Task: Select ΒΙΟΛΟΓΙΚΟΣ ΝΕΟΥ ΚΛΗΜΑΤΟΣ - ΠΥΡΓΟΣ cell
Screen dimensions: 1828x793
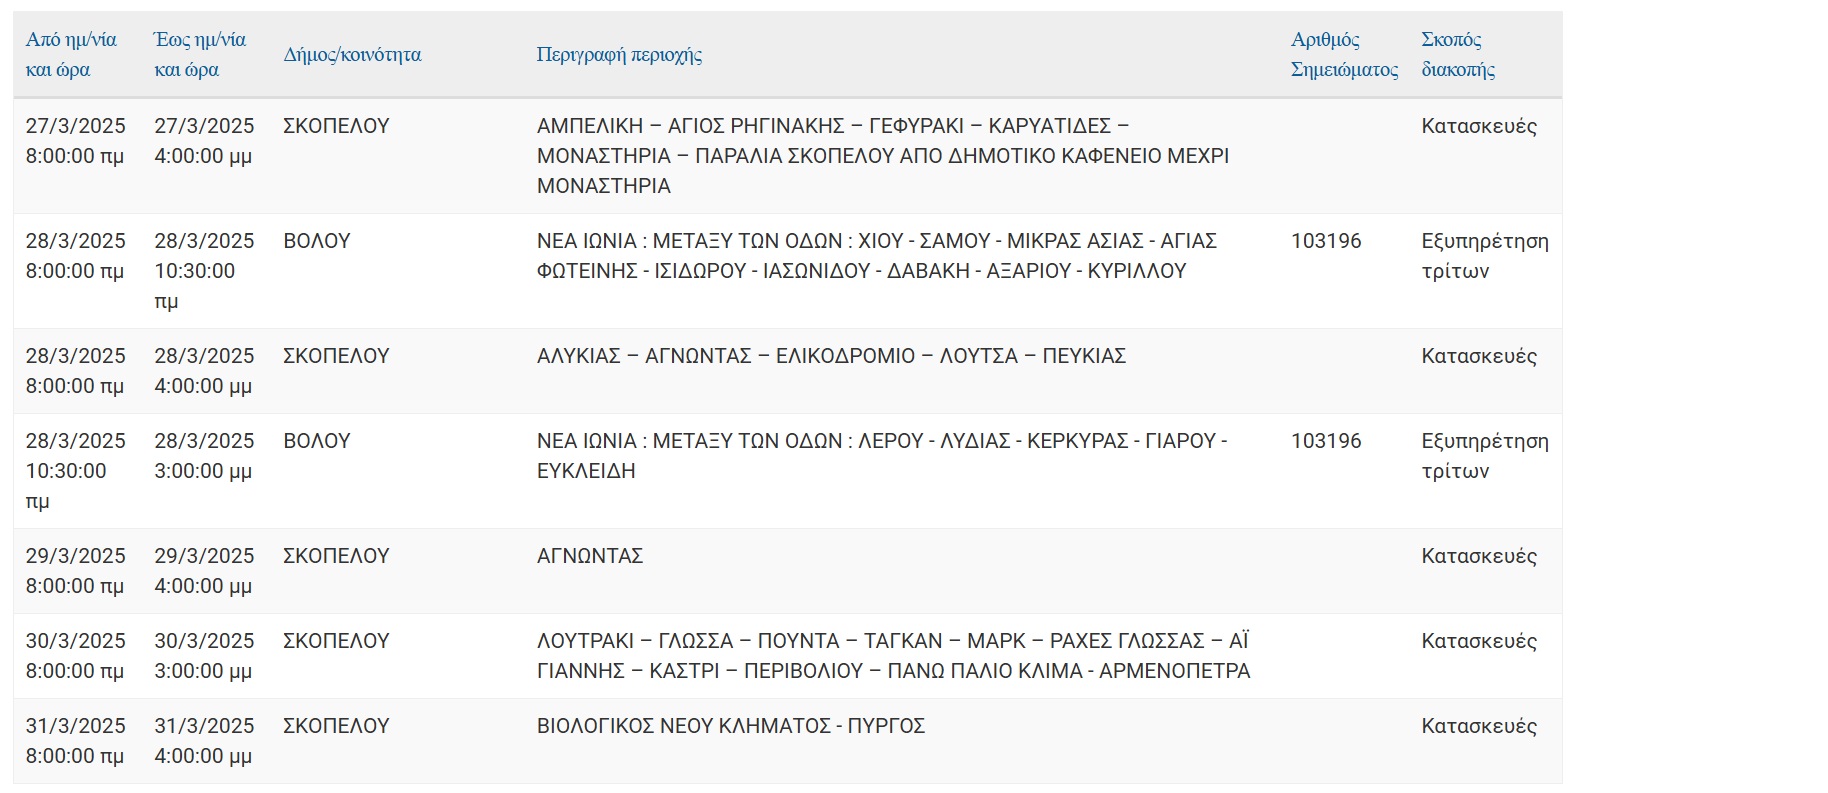Action: [730, 726]
